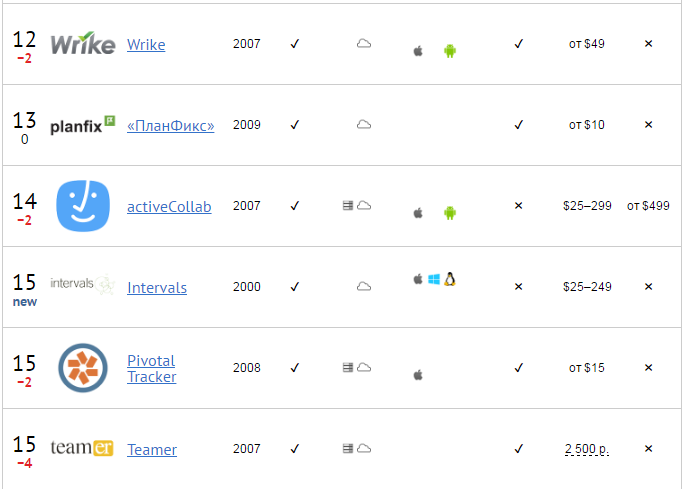Click the Windows icon in Intervals row
Screen dimensions: 687x489
[x=434, y=280]
